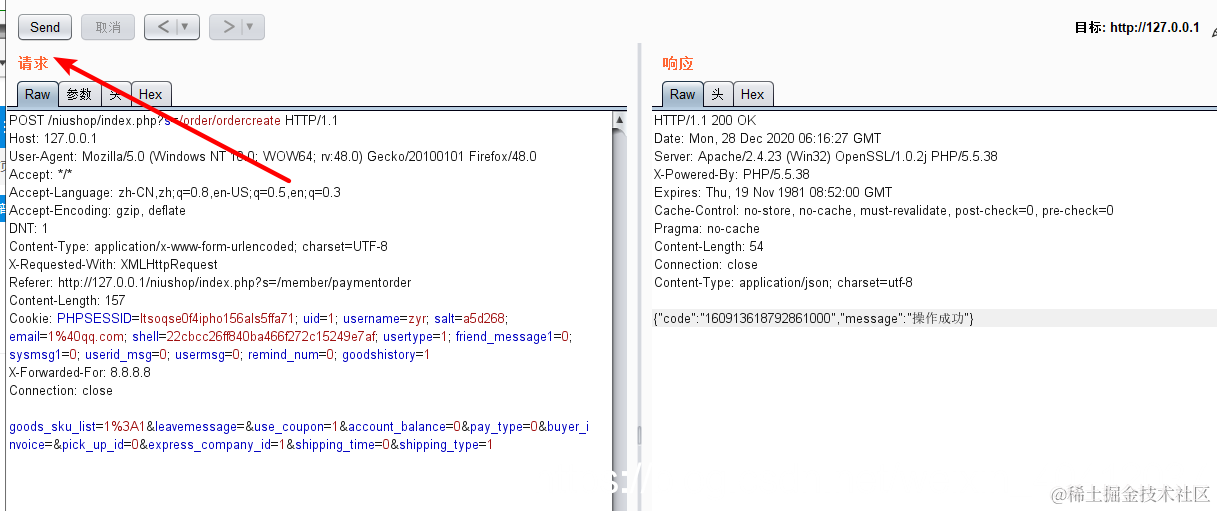Image resolution: width=1217 pixels, height=511 pixels.
Task: Select the request Raw tab
Action: pyautogui.click(x=37, y=94)
